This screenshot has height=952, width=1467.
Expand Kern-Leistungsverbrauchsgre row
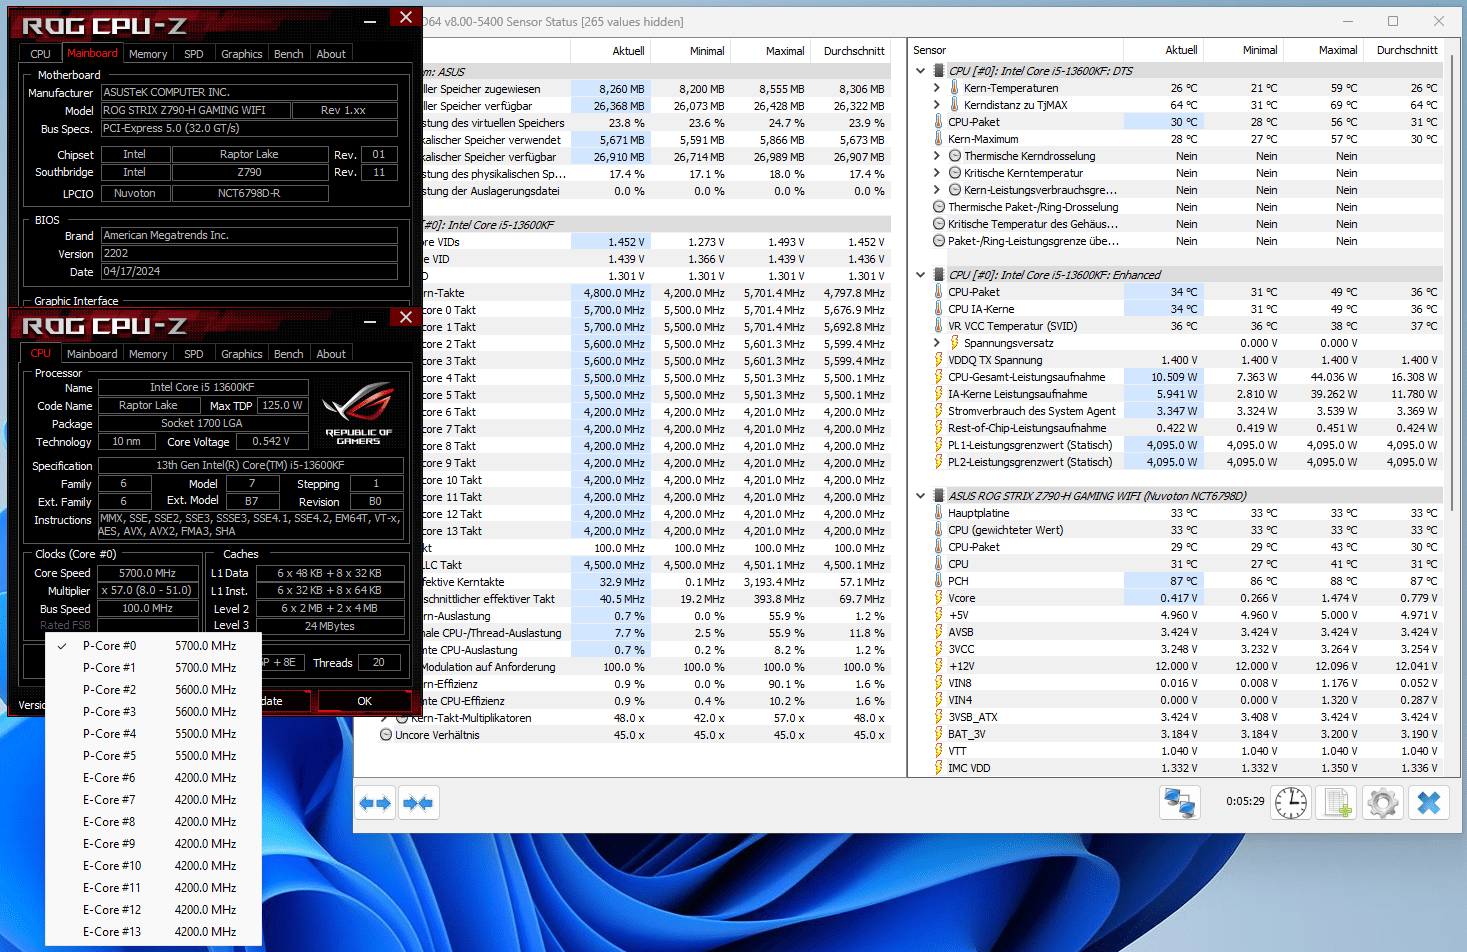[937, 190]
